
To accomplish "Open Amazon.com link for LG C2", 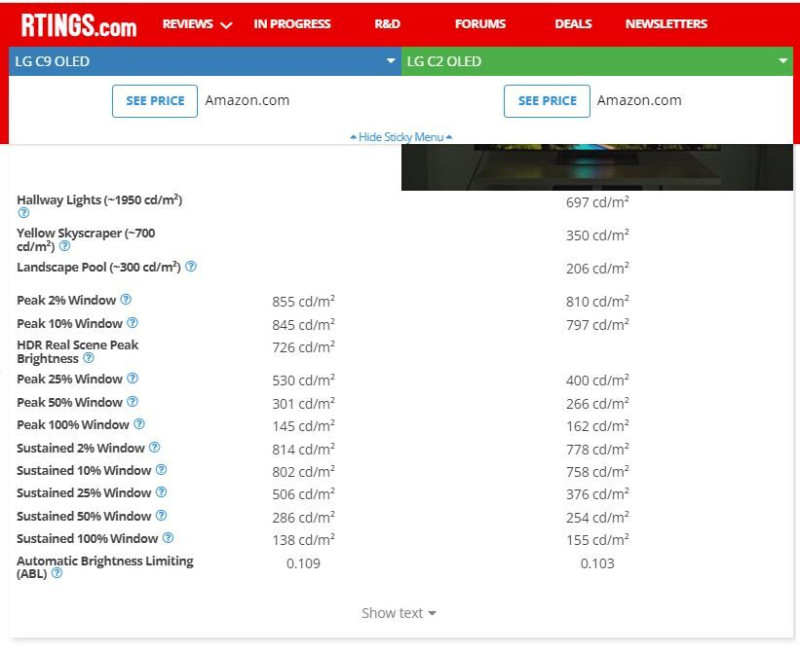I will click(639, 100).
